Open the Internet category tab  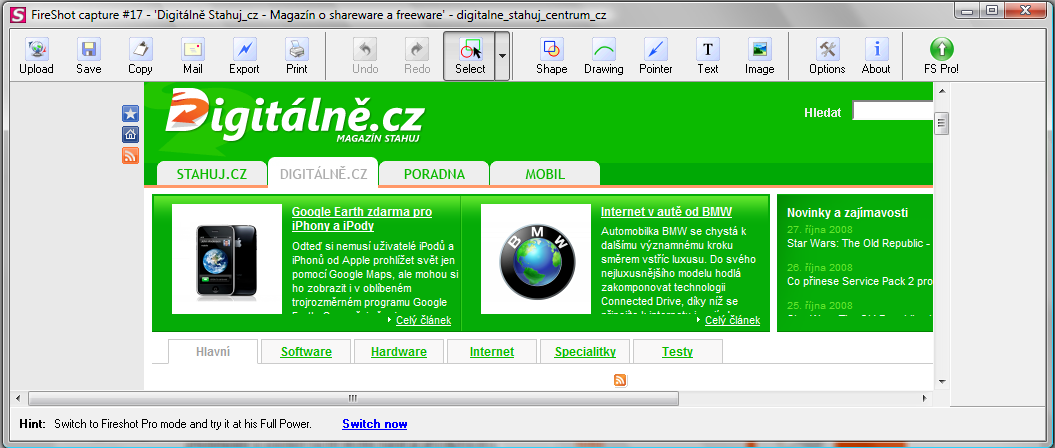coord(492,352)
